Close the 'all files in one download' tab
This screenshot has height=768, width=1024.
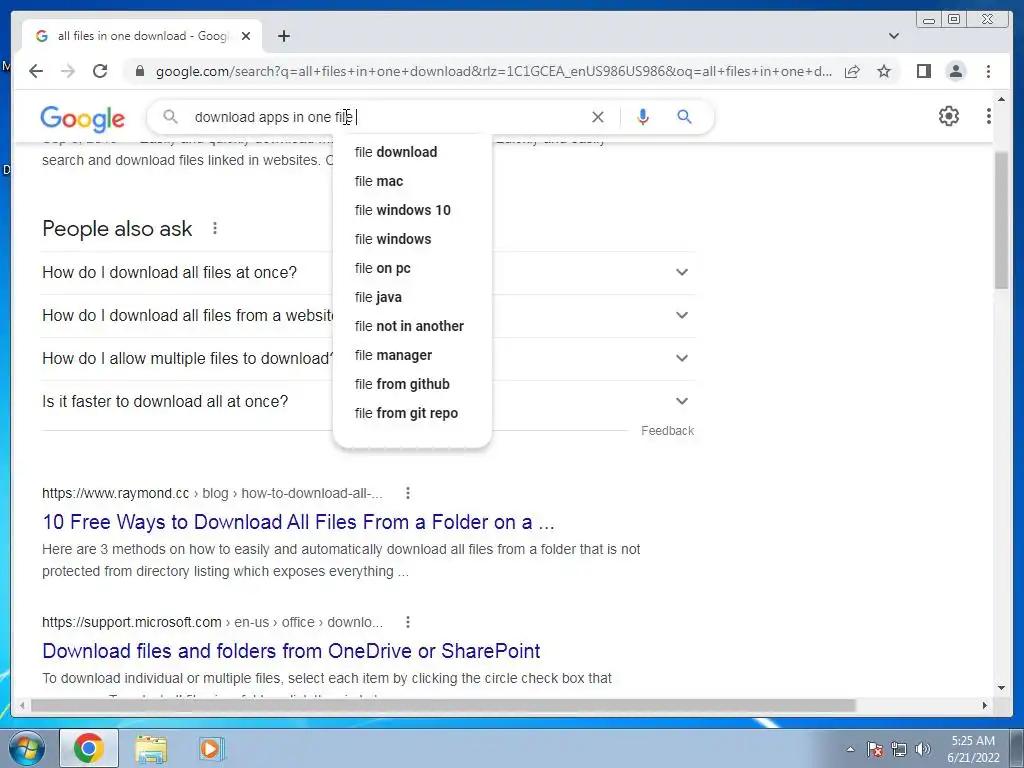click(246, 36)
